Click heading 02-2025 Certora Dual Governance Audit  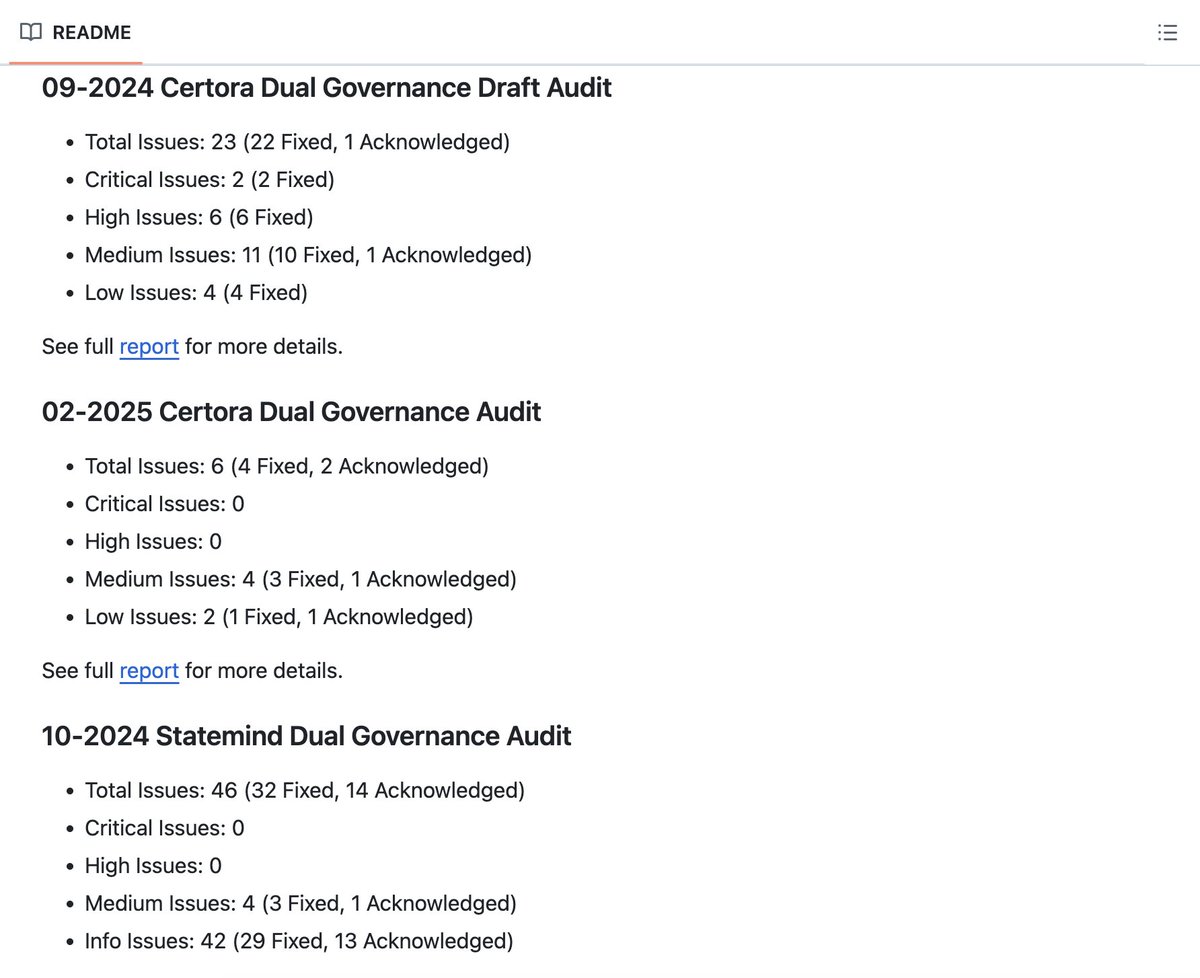[292, 412]
